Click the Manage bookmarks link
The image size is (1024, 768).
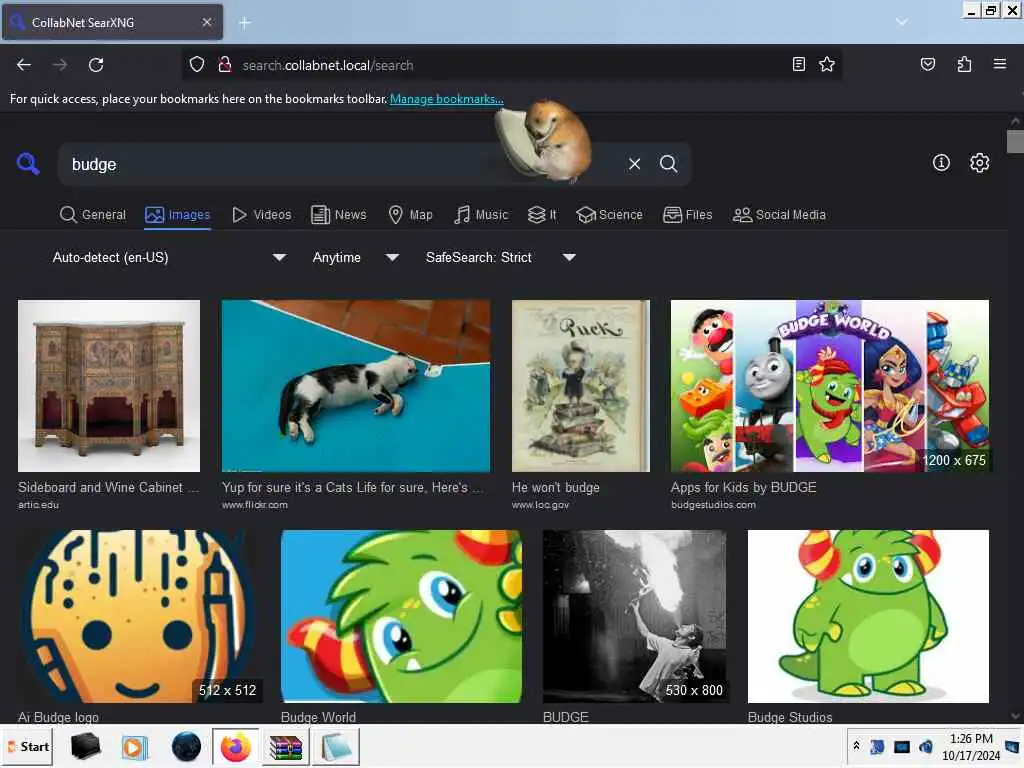pyautogui.click(x=447, y=99)
